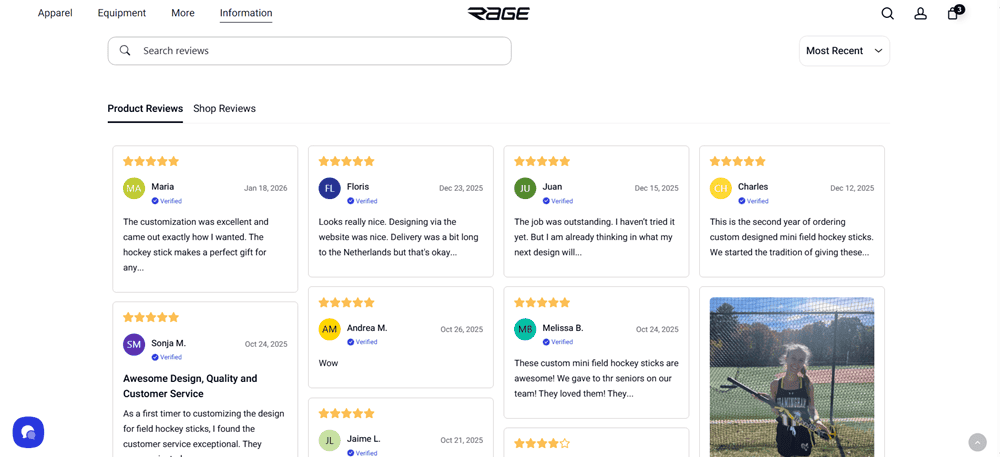
Task: Click magnifier icon inside reviews search box
Action: point(125,50)
